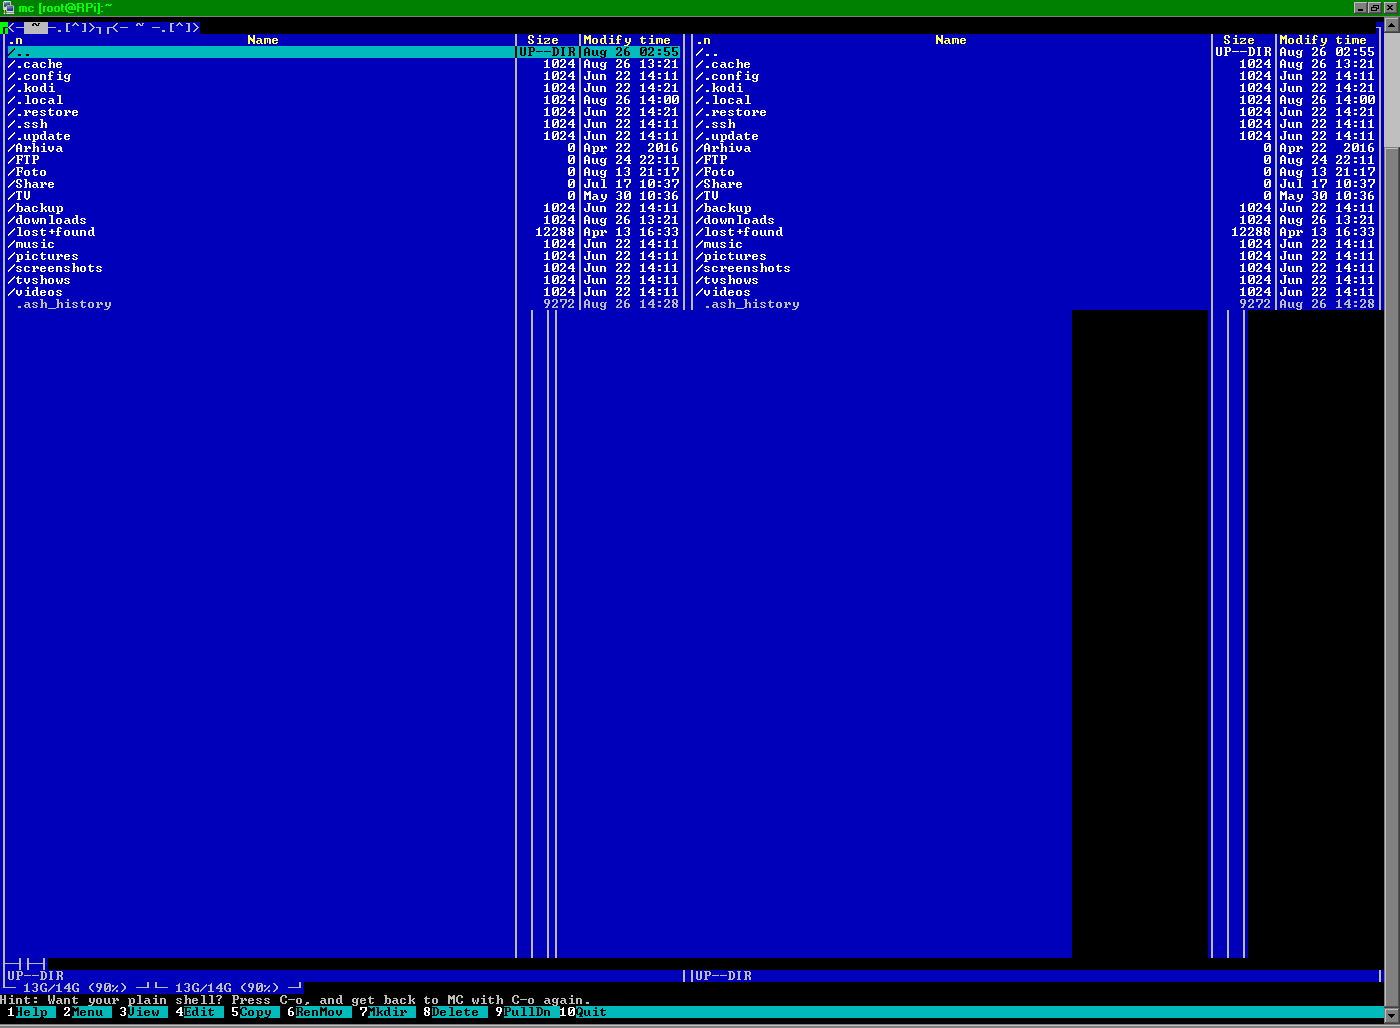Open the second panel's [^] history list
The height and width of the screenshot is (1028, 1400).
(182, 28)
